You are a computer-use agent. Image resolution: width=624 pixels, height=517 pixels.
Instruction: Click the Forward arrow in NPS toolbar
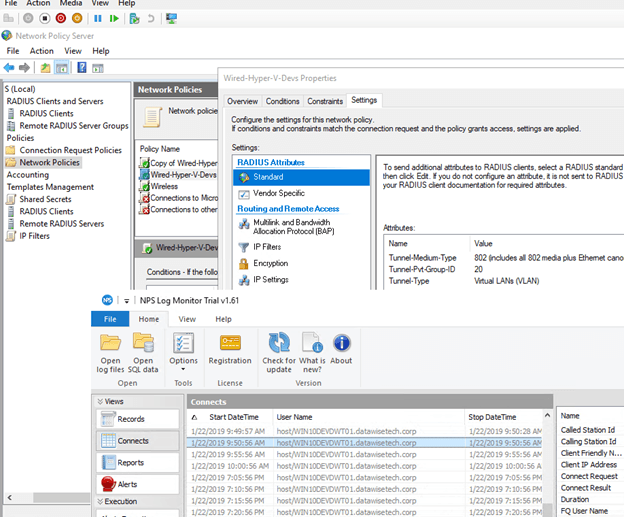(24, 68)
